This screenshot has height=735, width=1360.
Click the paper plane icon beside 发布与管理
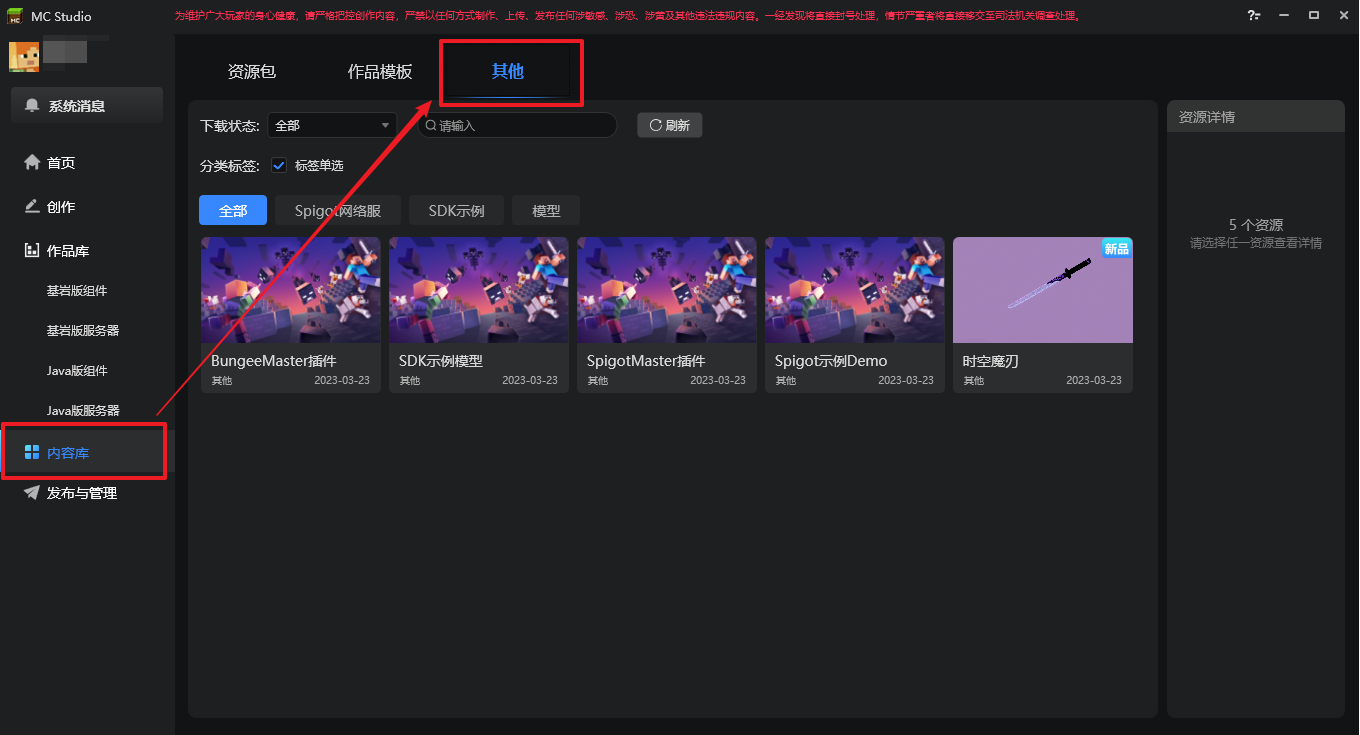[x=32, y=492]
